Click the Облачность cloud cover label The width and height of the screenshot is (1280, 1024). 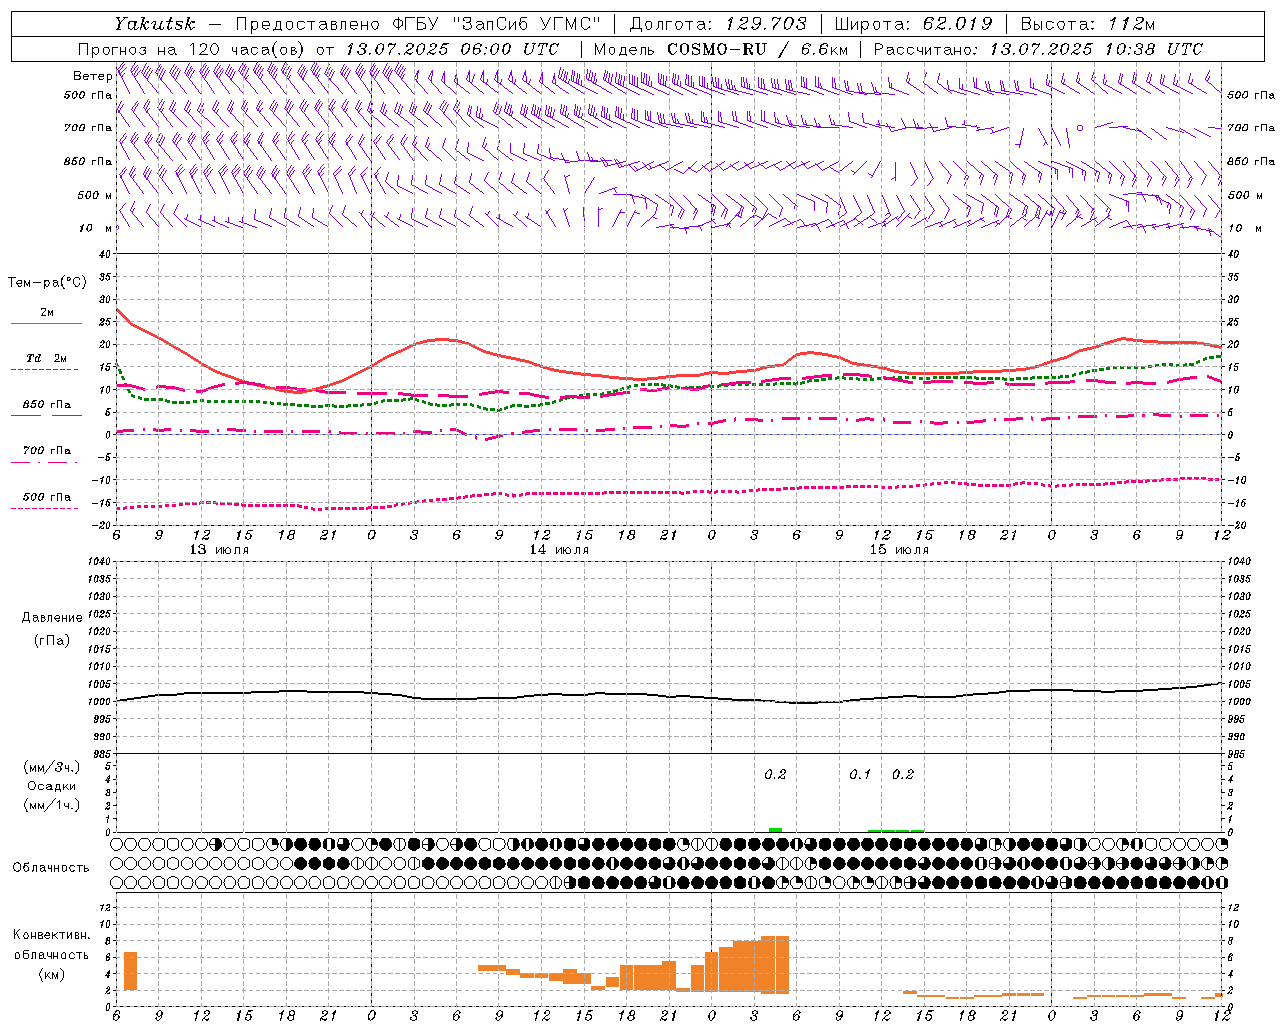(x=51, y=867)
